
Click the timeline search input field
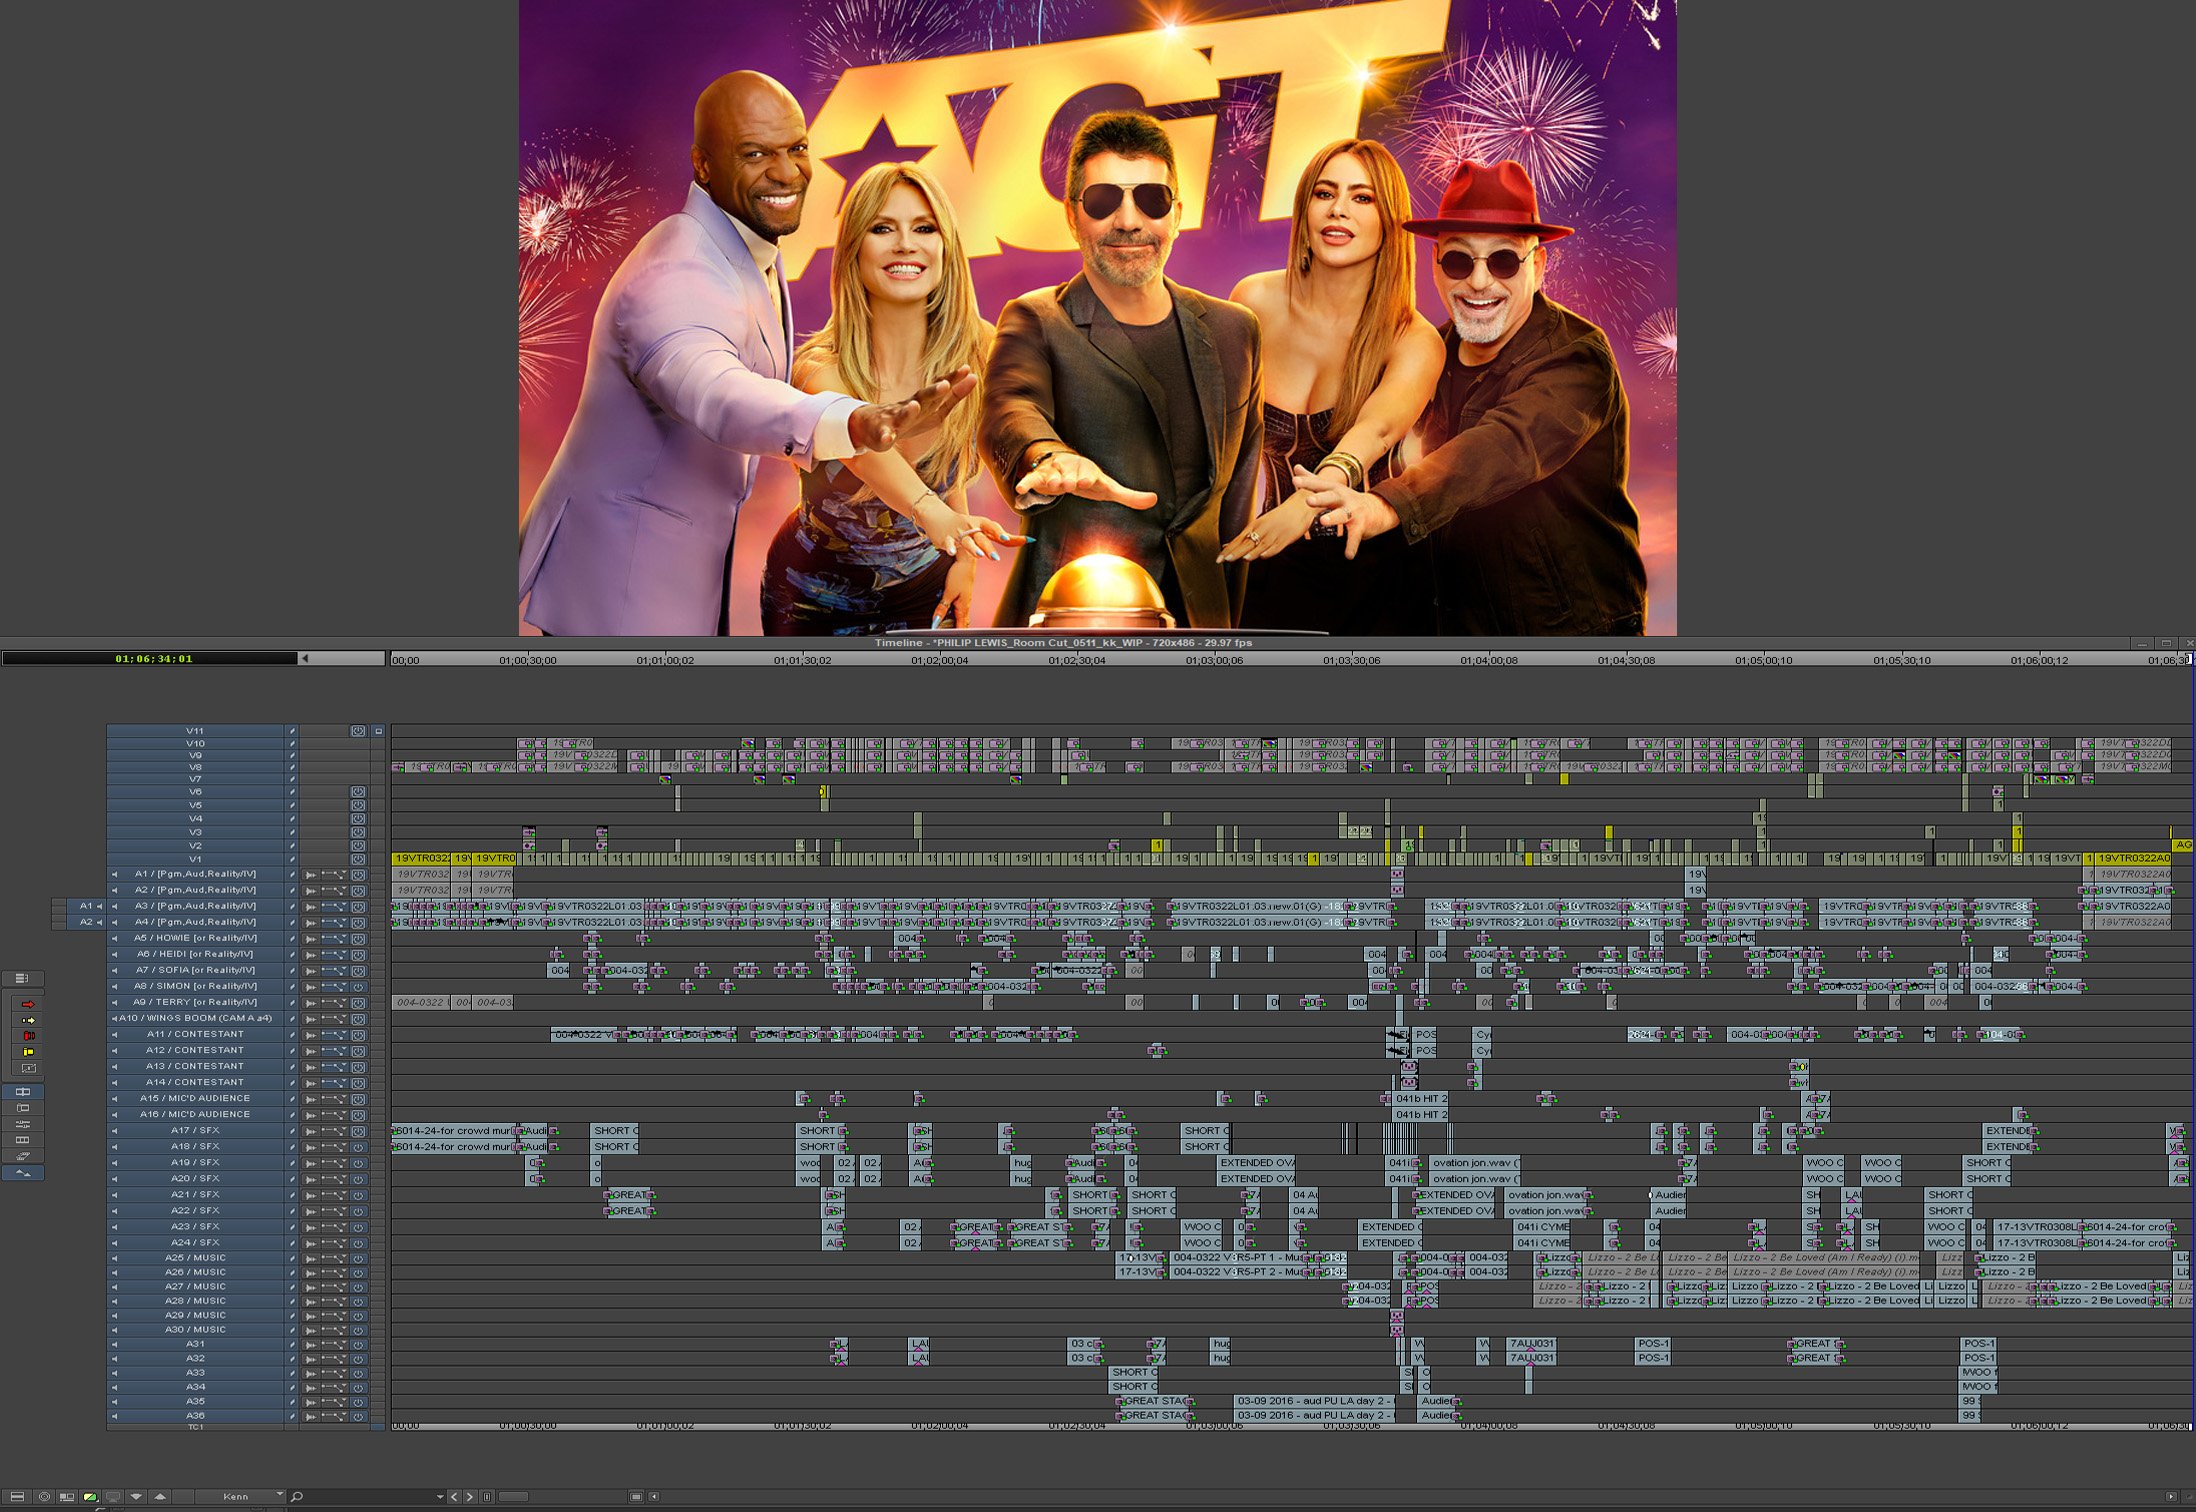click(x=368, y=1497)
